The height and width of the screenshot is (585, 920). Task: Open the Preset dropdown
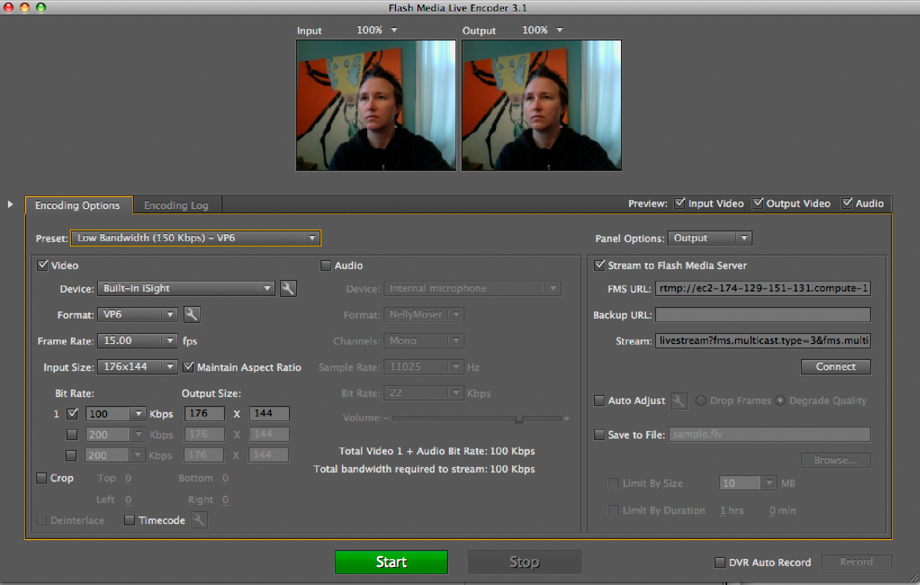coord(196,238)
